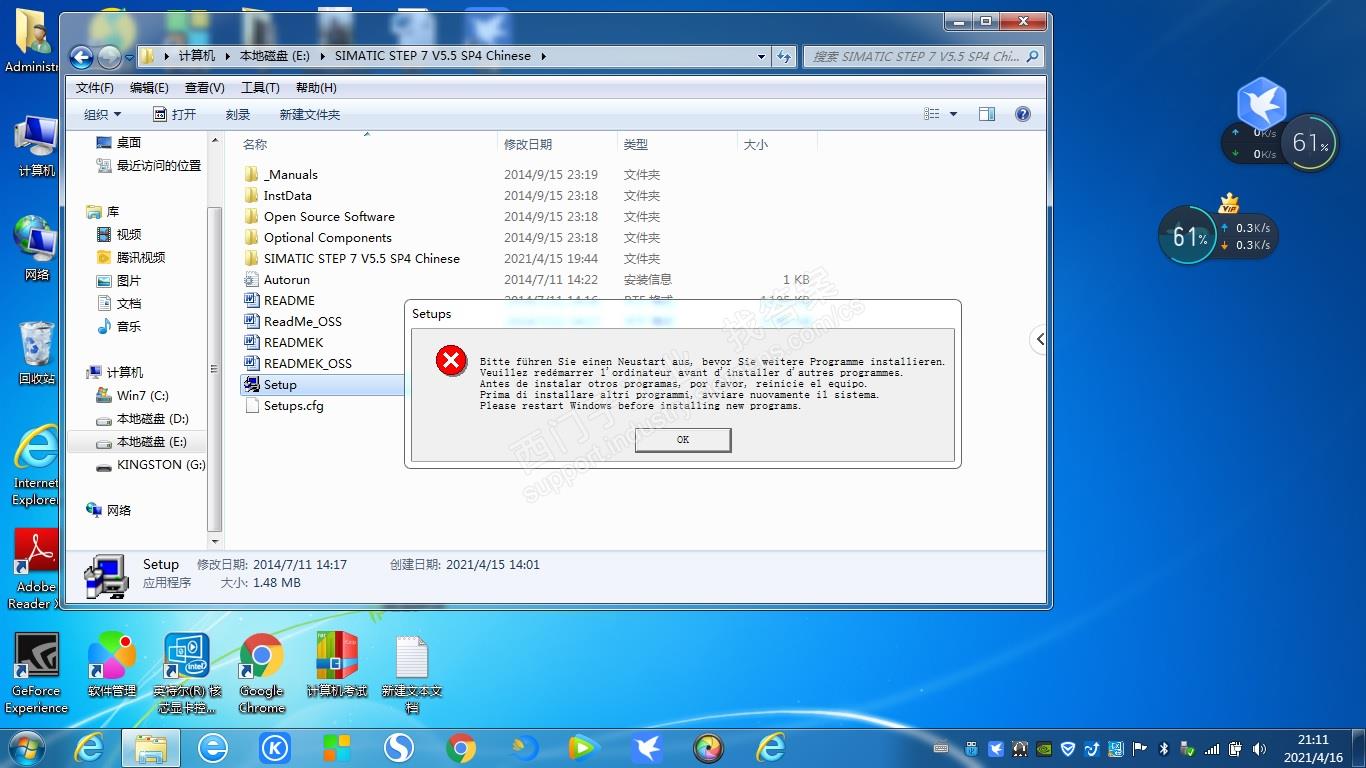Open the 工具(T) menu
Image resolution: width=1366 pixels, height=768 pixels.
pos(260,88)
